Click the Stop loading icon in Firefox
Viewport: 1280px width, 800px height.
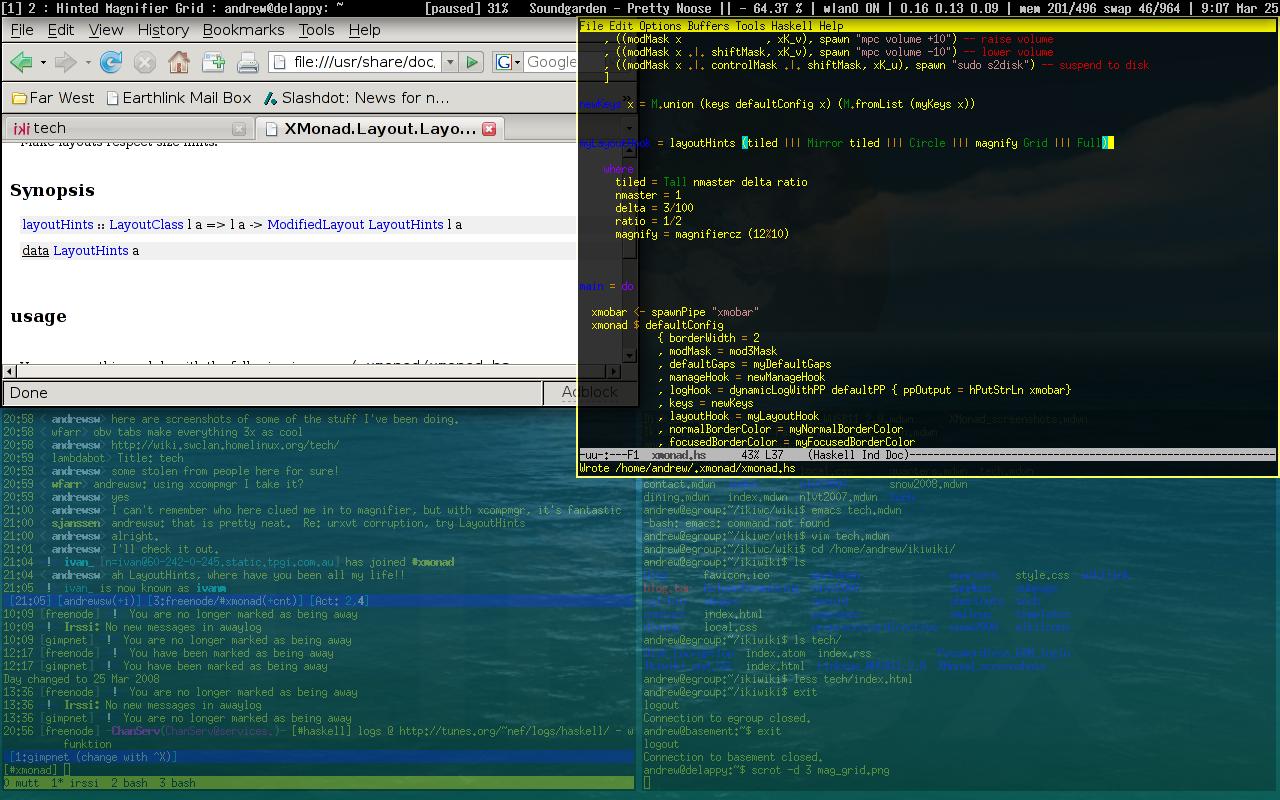pos(145,62)
